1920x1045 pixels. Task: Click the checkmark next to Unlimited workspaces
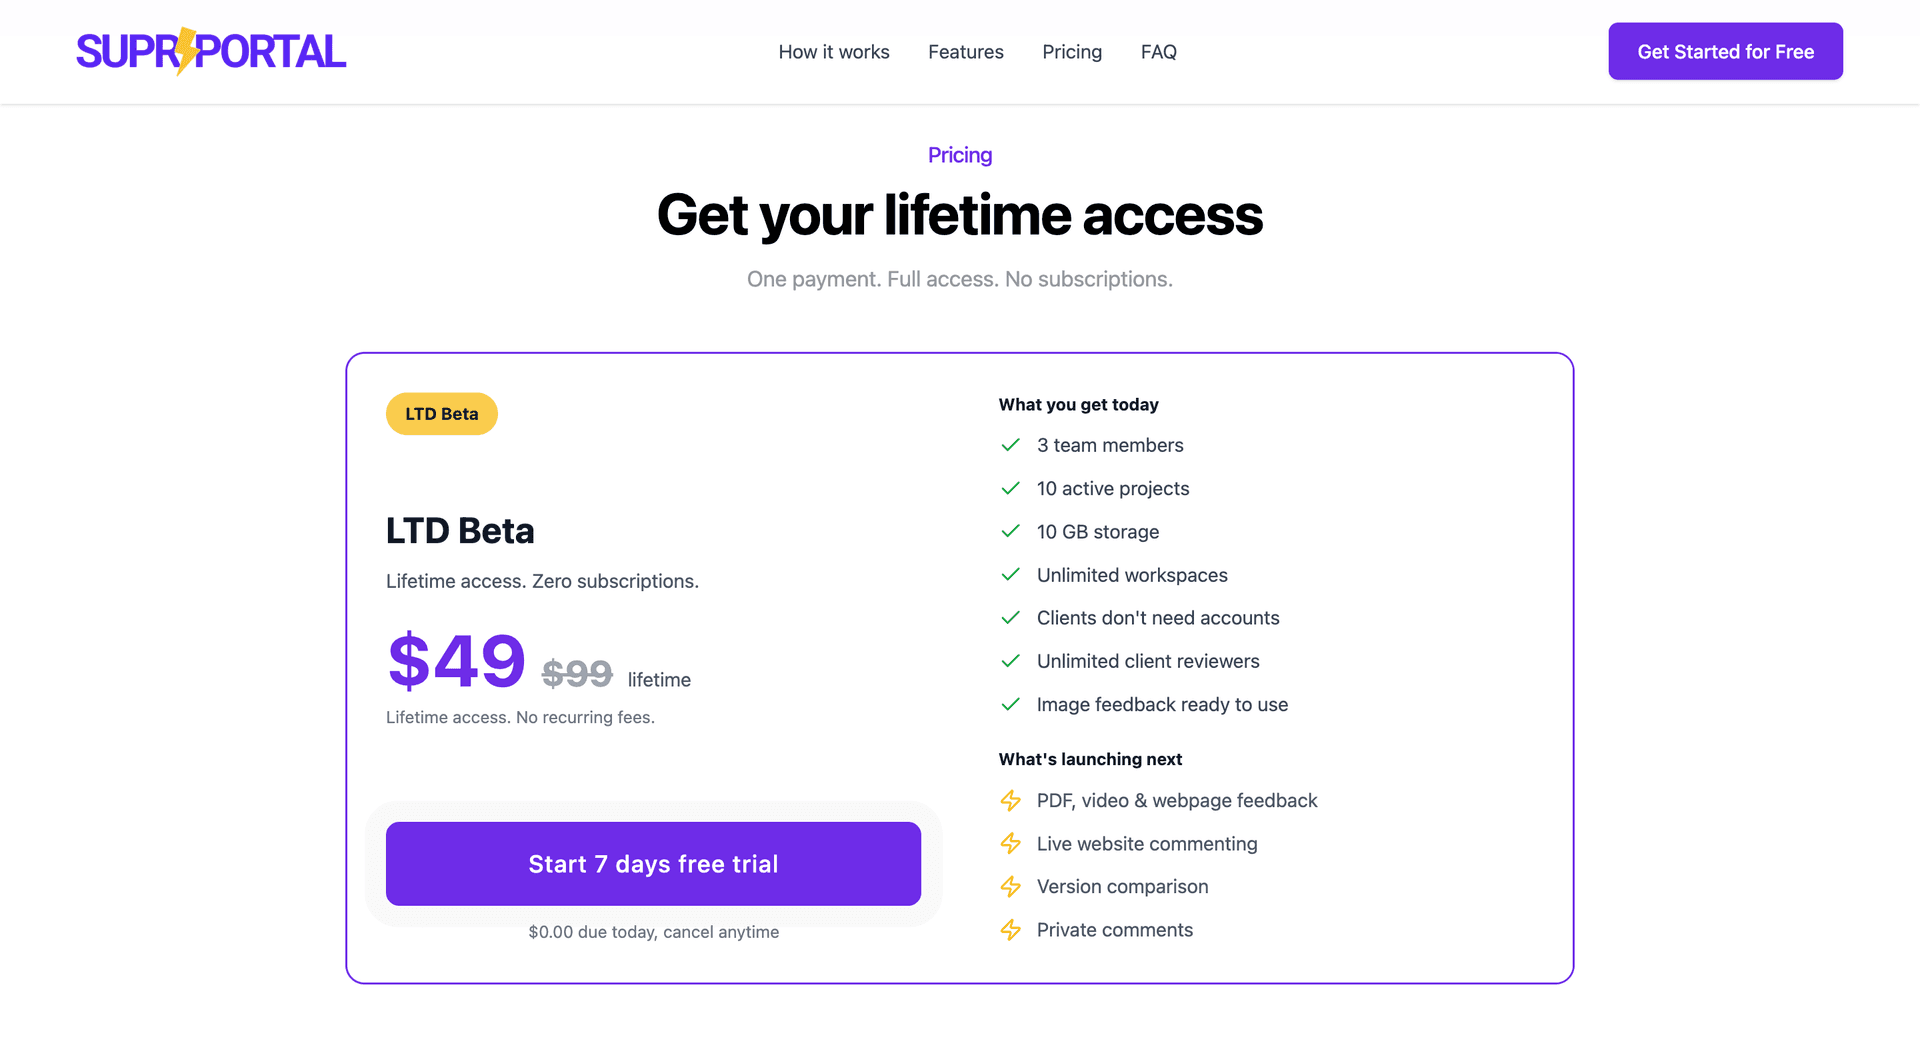pos(1010,575)
